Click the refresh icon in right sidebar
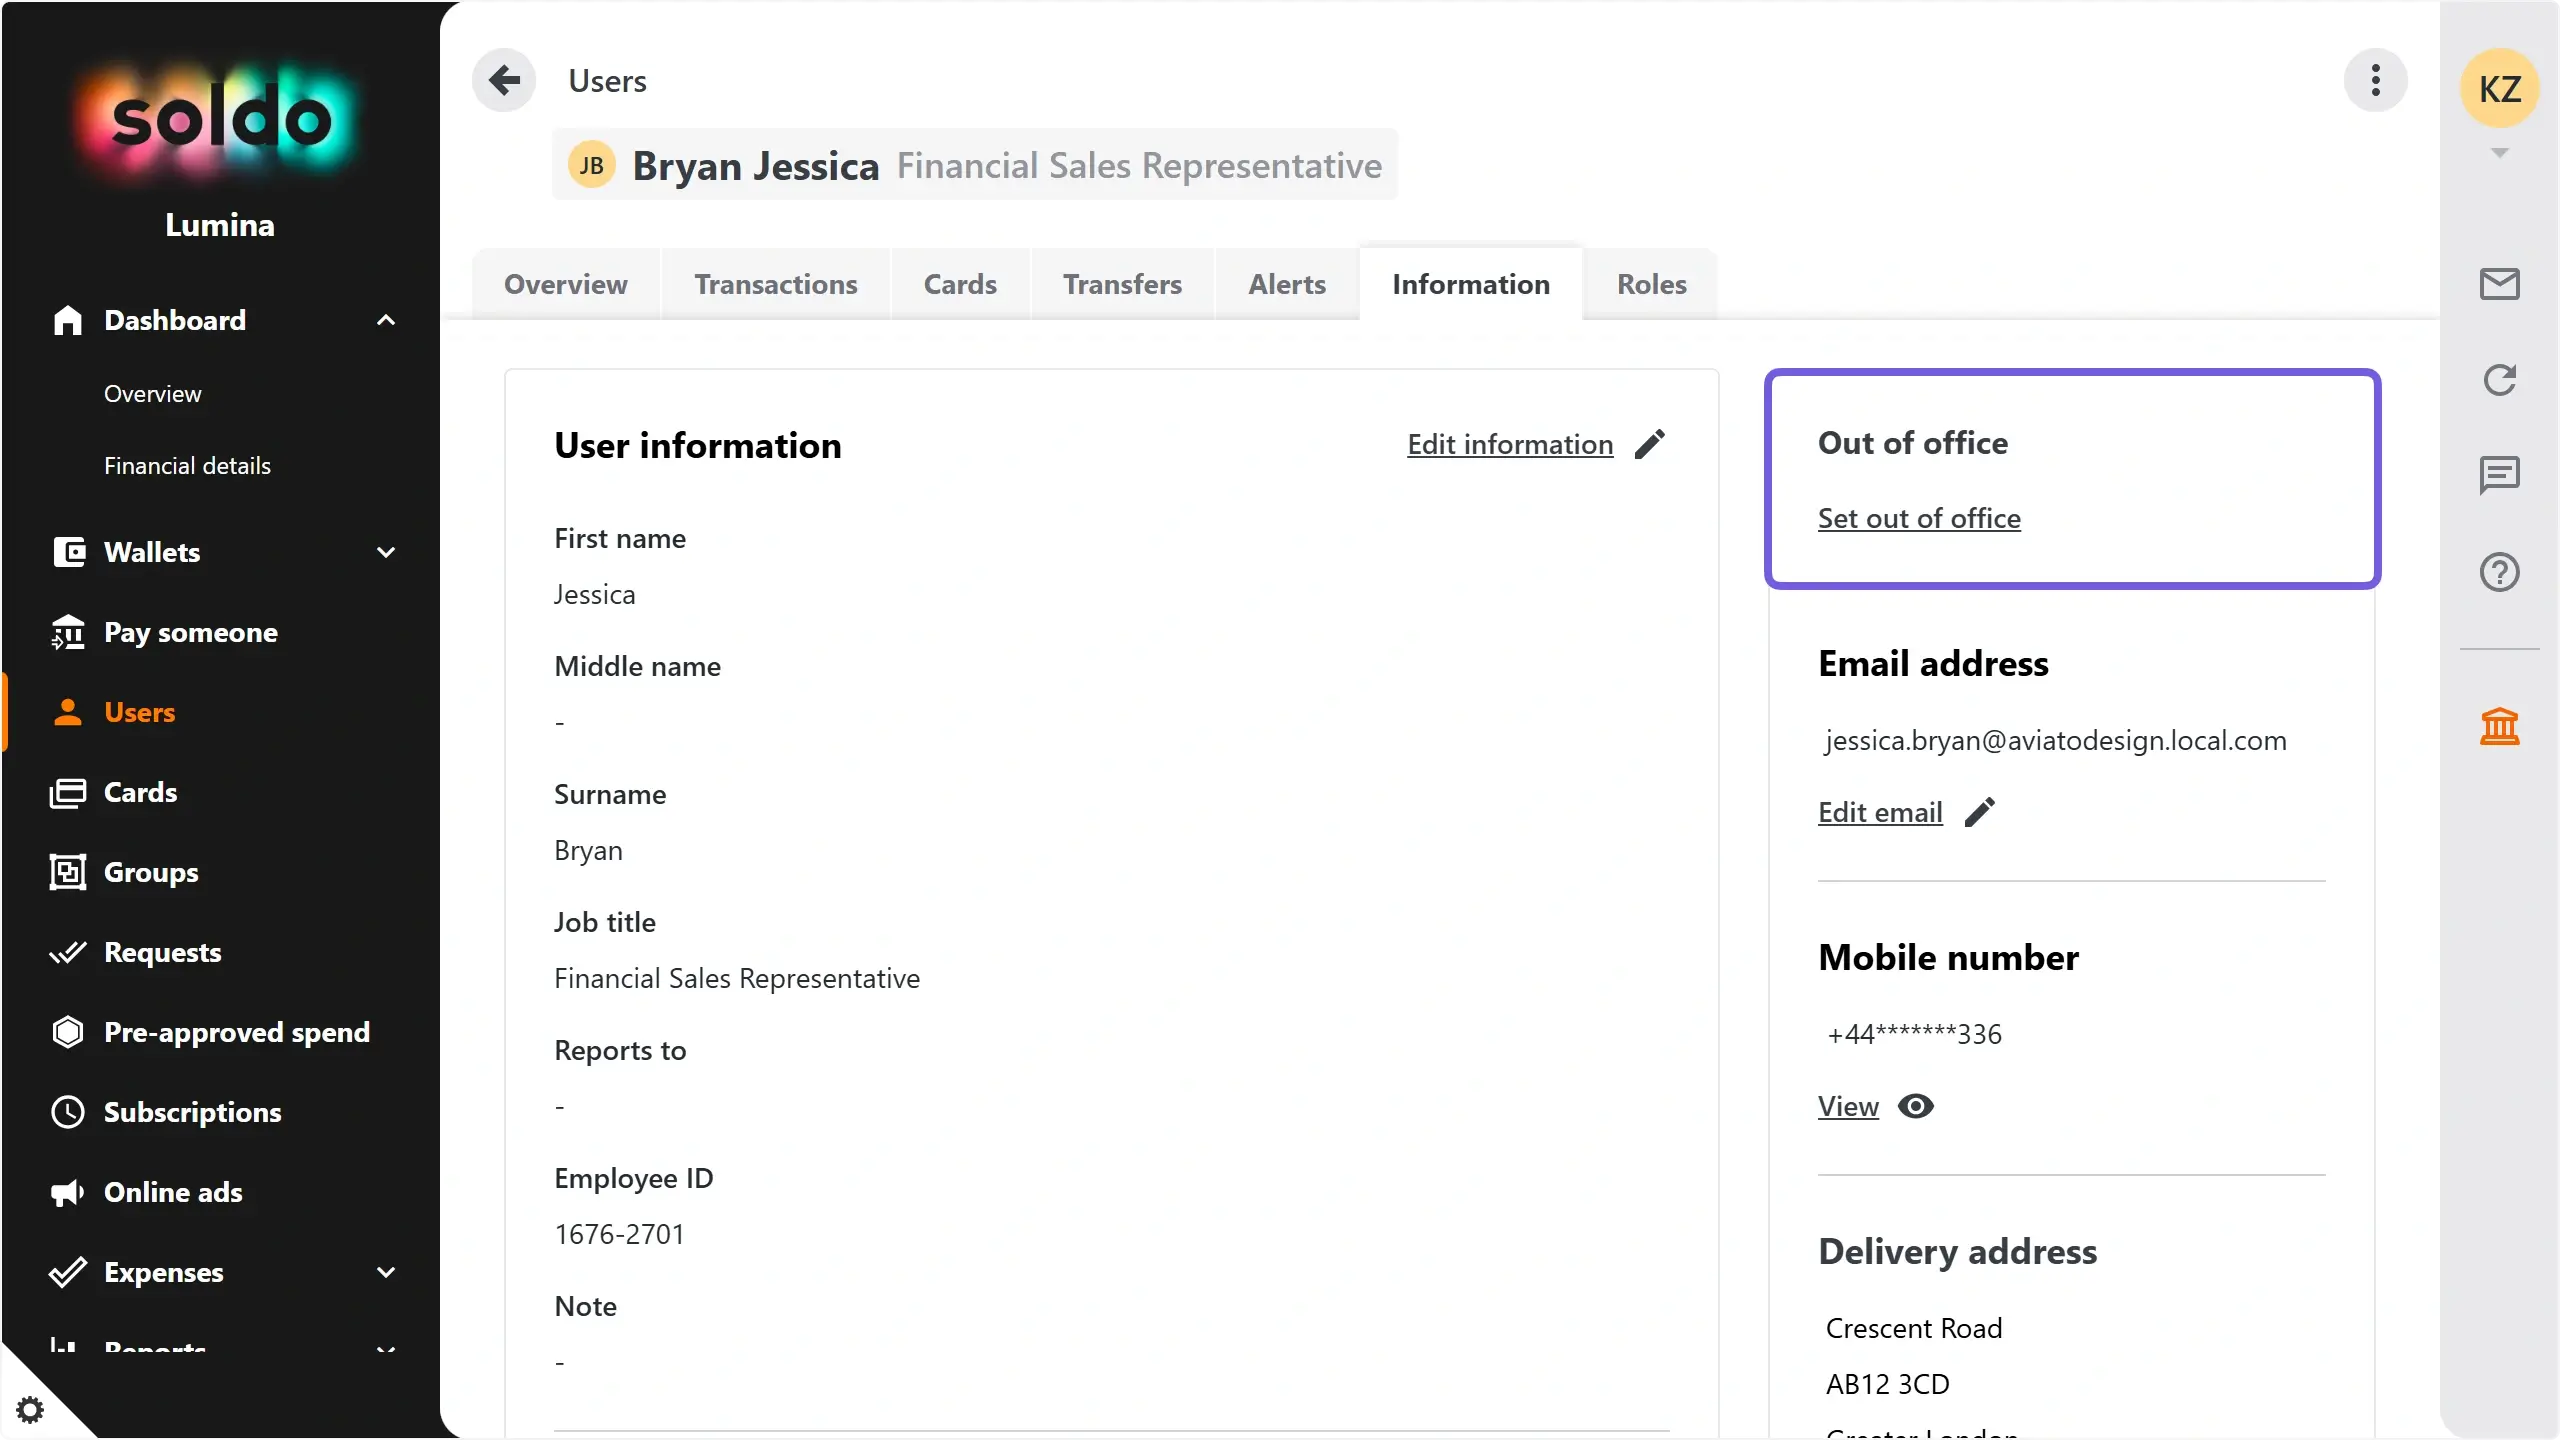 pyautogui.click(x=2499, y=380)
